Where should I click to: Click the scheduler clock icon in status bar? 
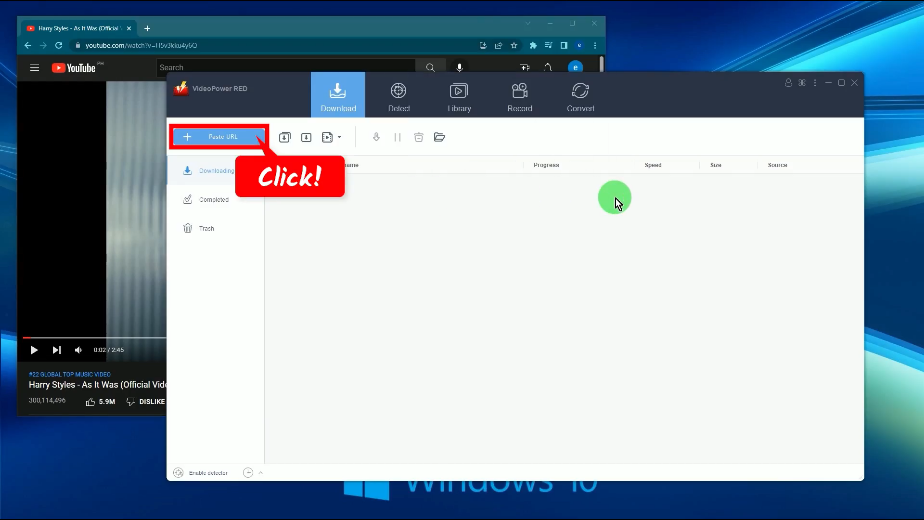[248, 473]
